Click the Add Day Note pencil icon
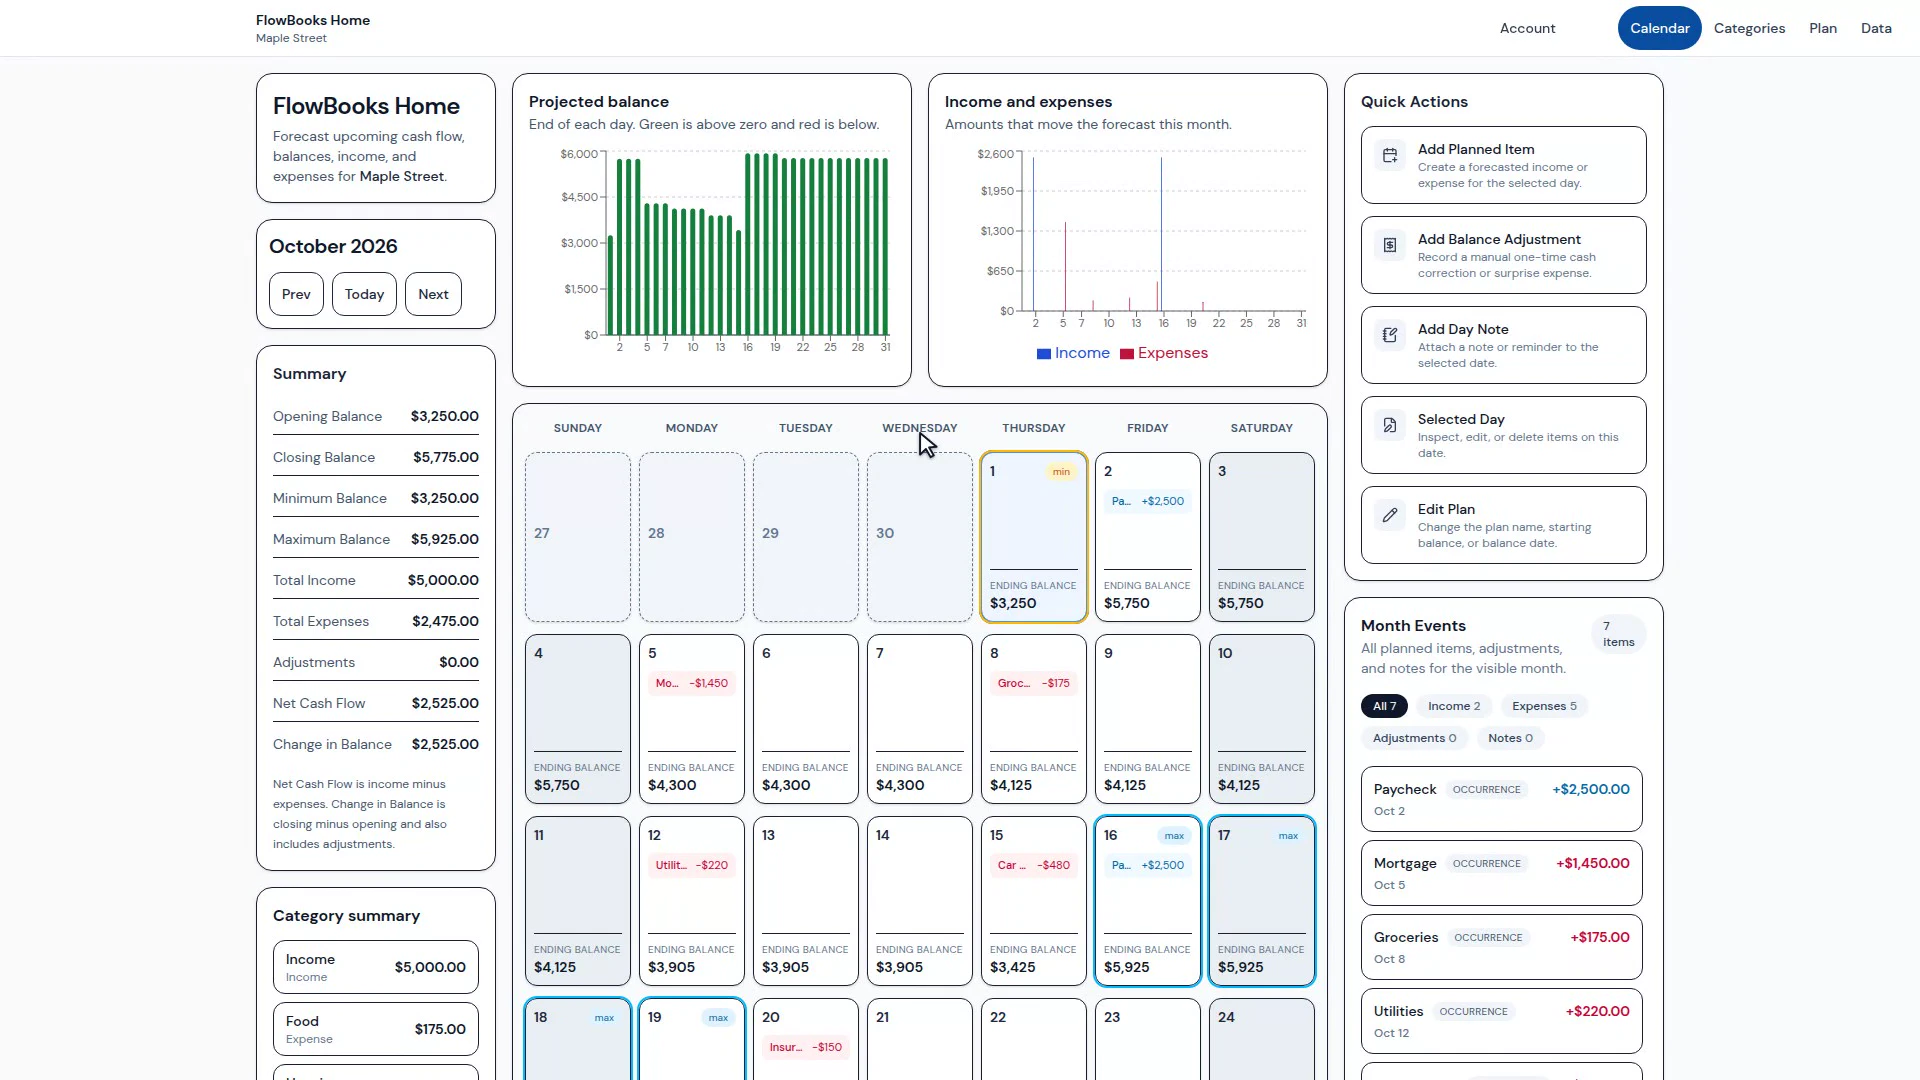The image size is (1920, 1080). 1390,336
